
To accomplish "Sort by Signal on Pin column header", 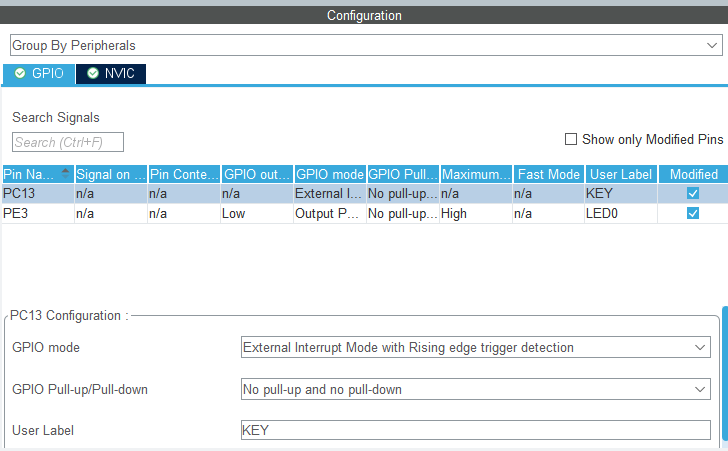I will 111,174.
